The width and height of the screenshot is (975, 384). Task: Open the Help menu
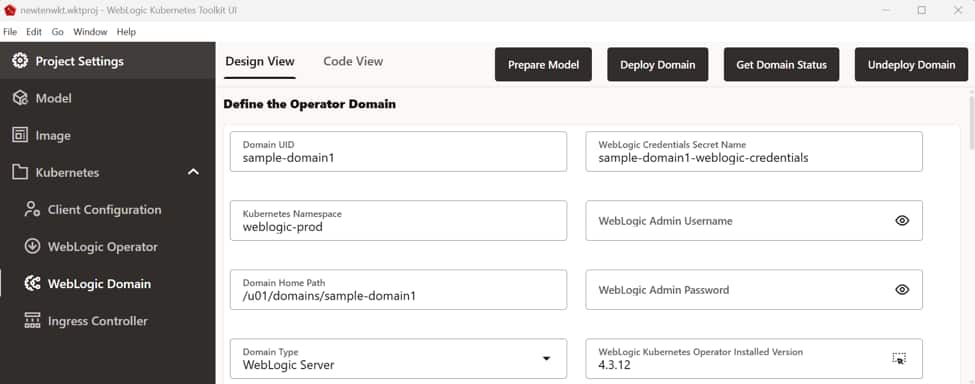tap(126, 32)
